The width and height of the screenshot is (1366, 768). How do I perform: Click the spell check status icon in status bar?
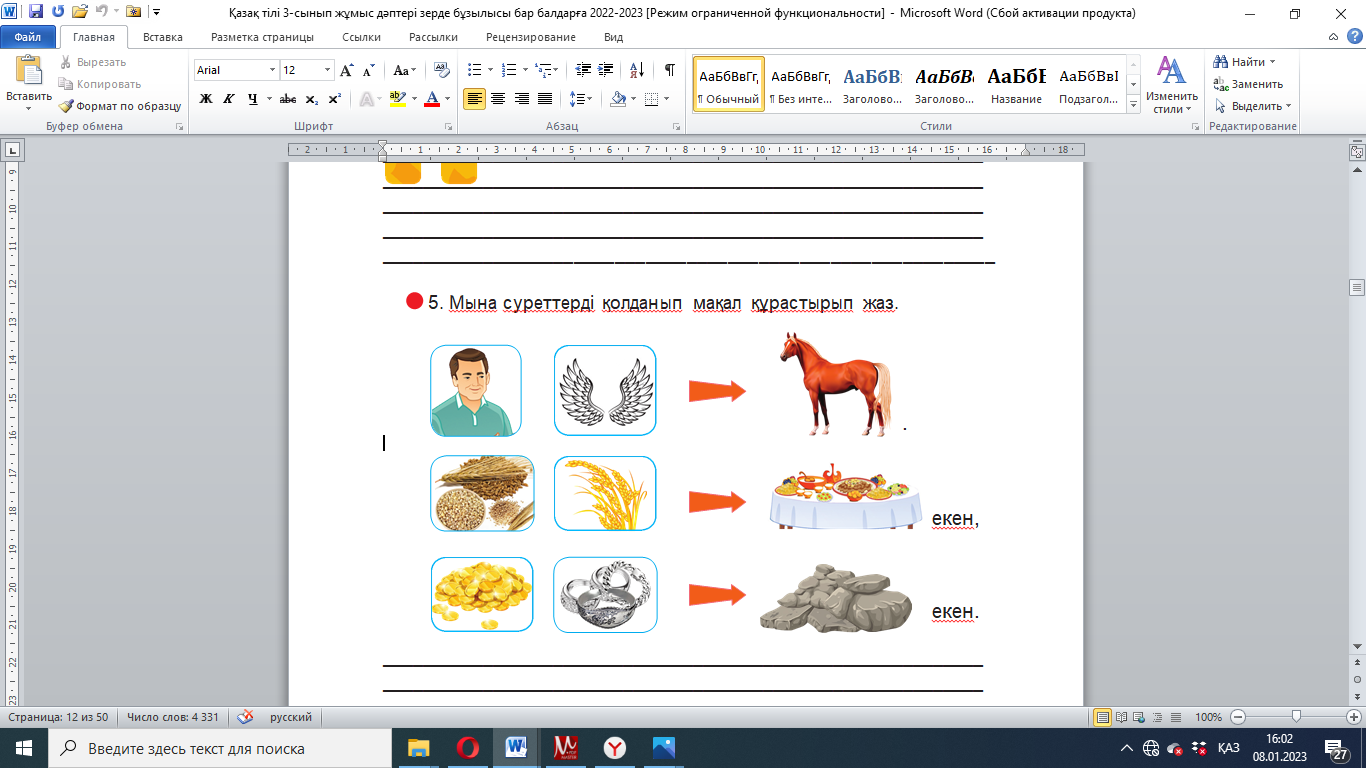[x=245, y=717]
